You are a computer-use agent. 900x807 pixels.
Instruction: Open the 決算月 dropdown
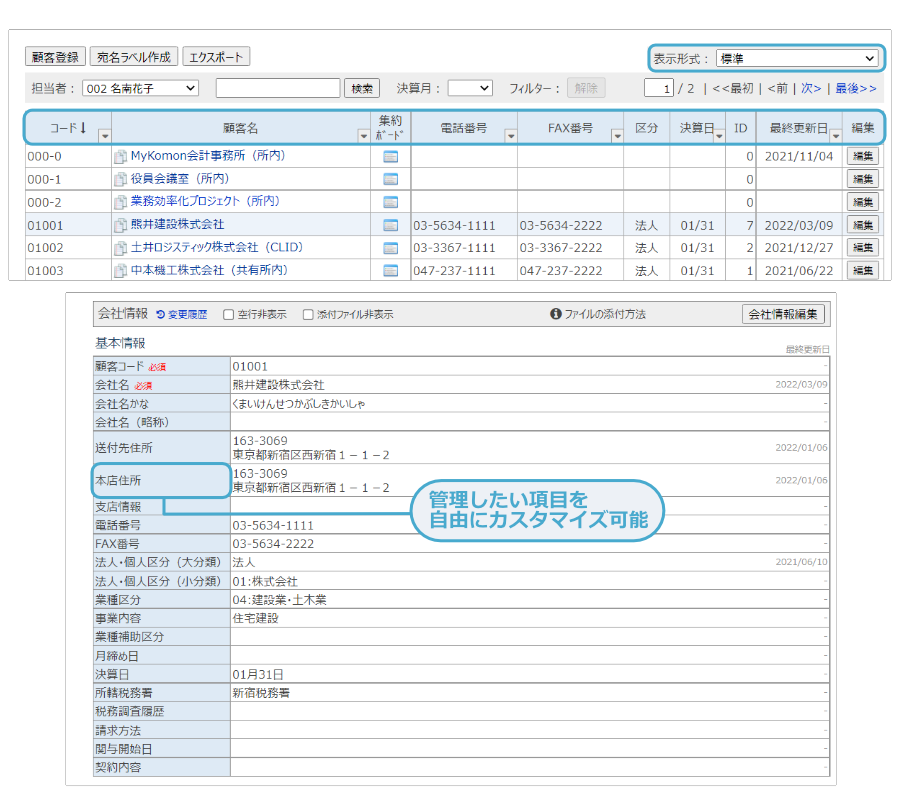tap(469, 88)
